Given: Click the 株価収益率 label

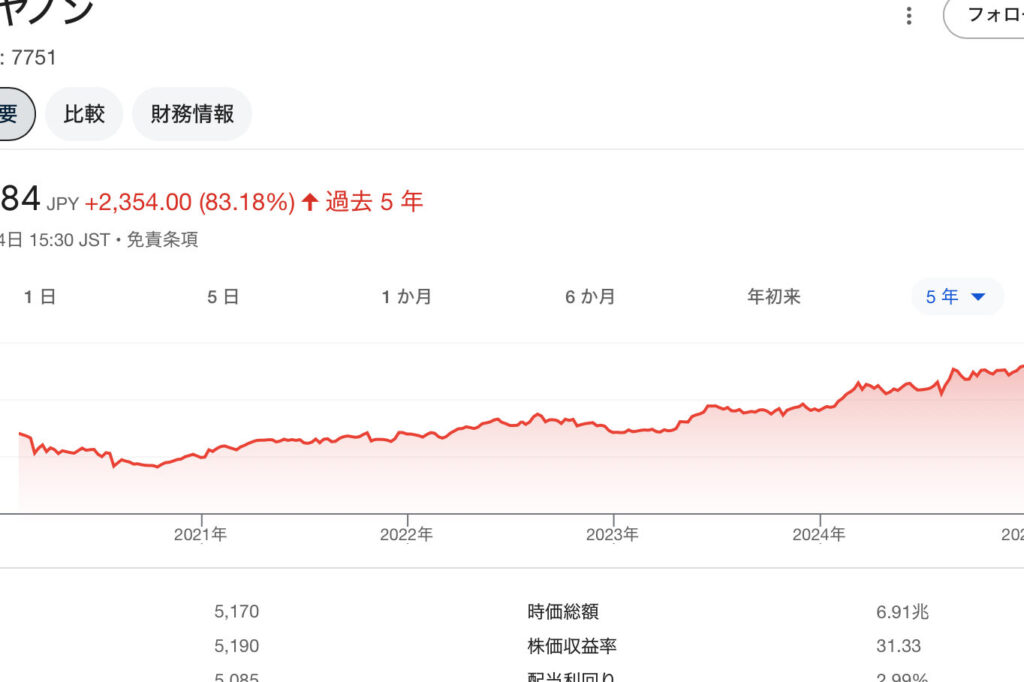Looking at the screenshot, I should (x=572, y=646).
